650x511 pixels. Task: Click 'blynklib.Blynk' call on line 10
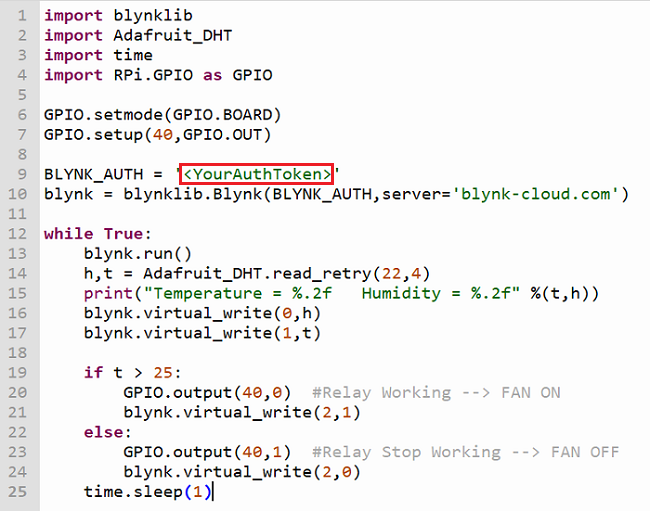coord(193,194)
